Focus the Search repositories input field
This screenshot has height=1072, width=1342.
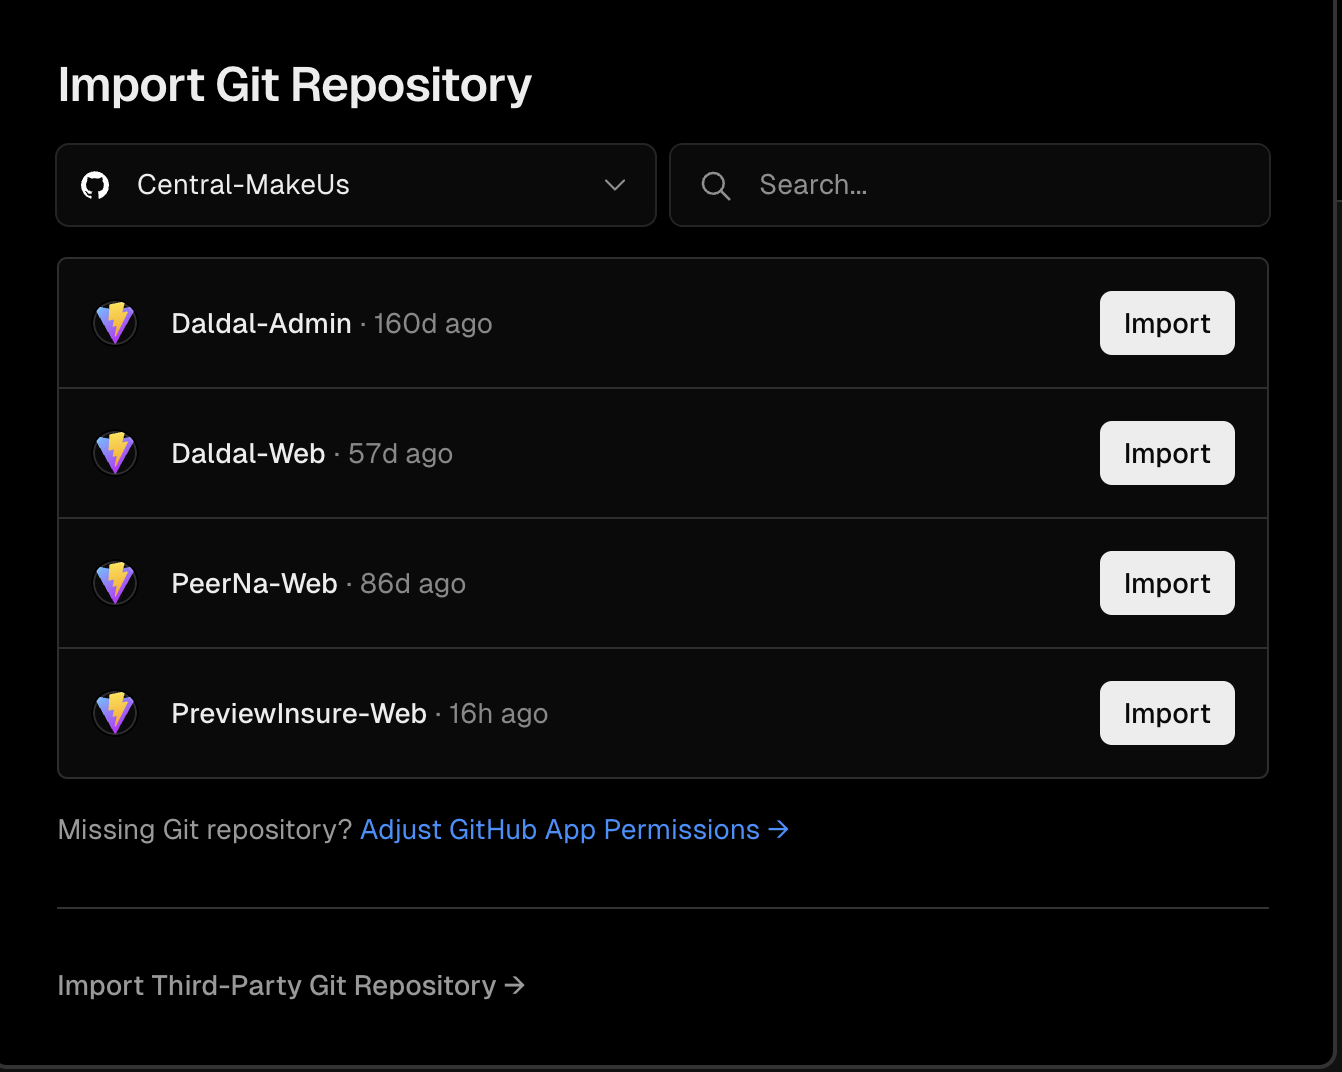point(1000,185)
